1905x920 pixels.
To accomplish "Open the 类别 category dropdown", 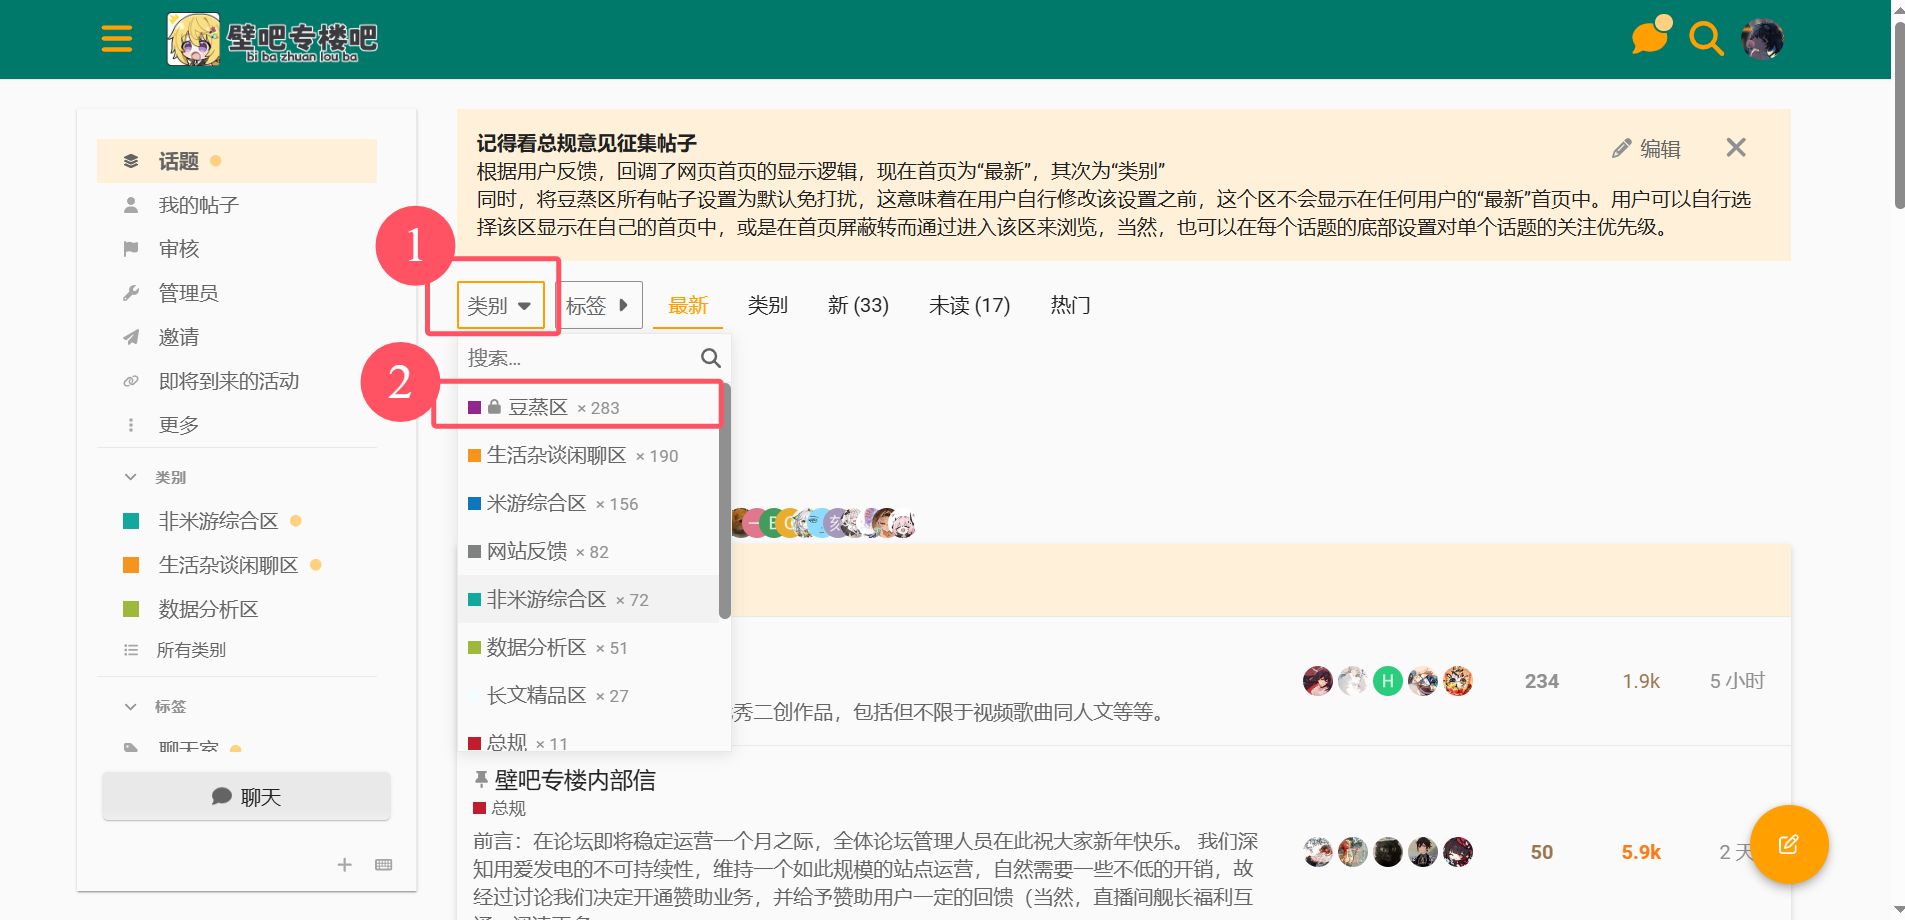I will (500, 306).
